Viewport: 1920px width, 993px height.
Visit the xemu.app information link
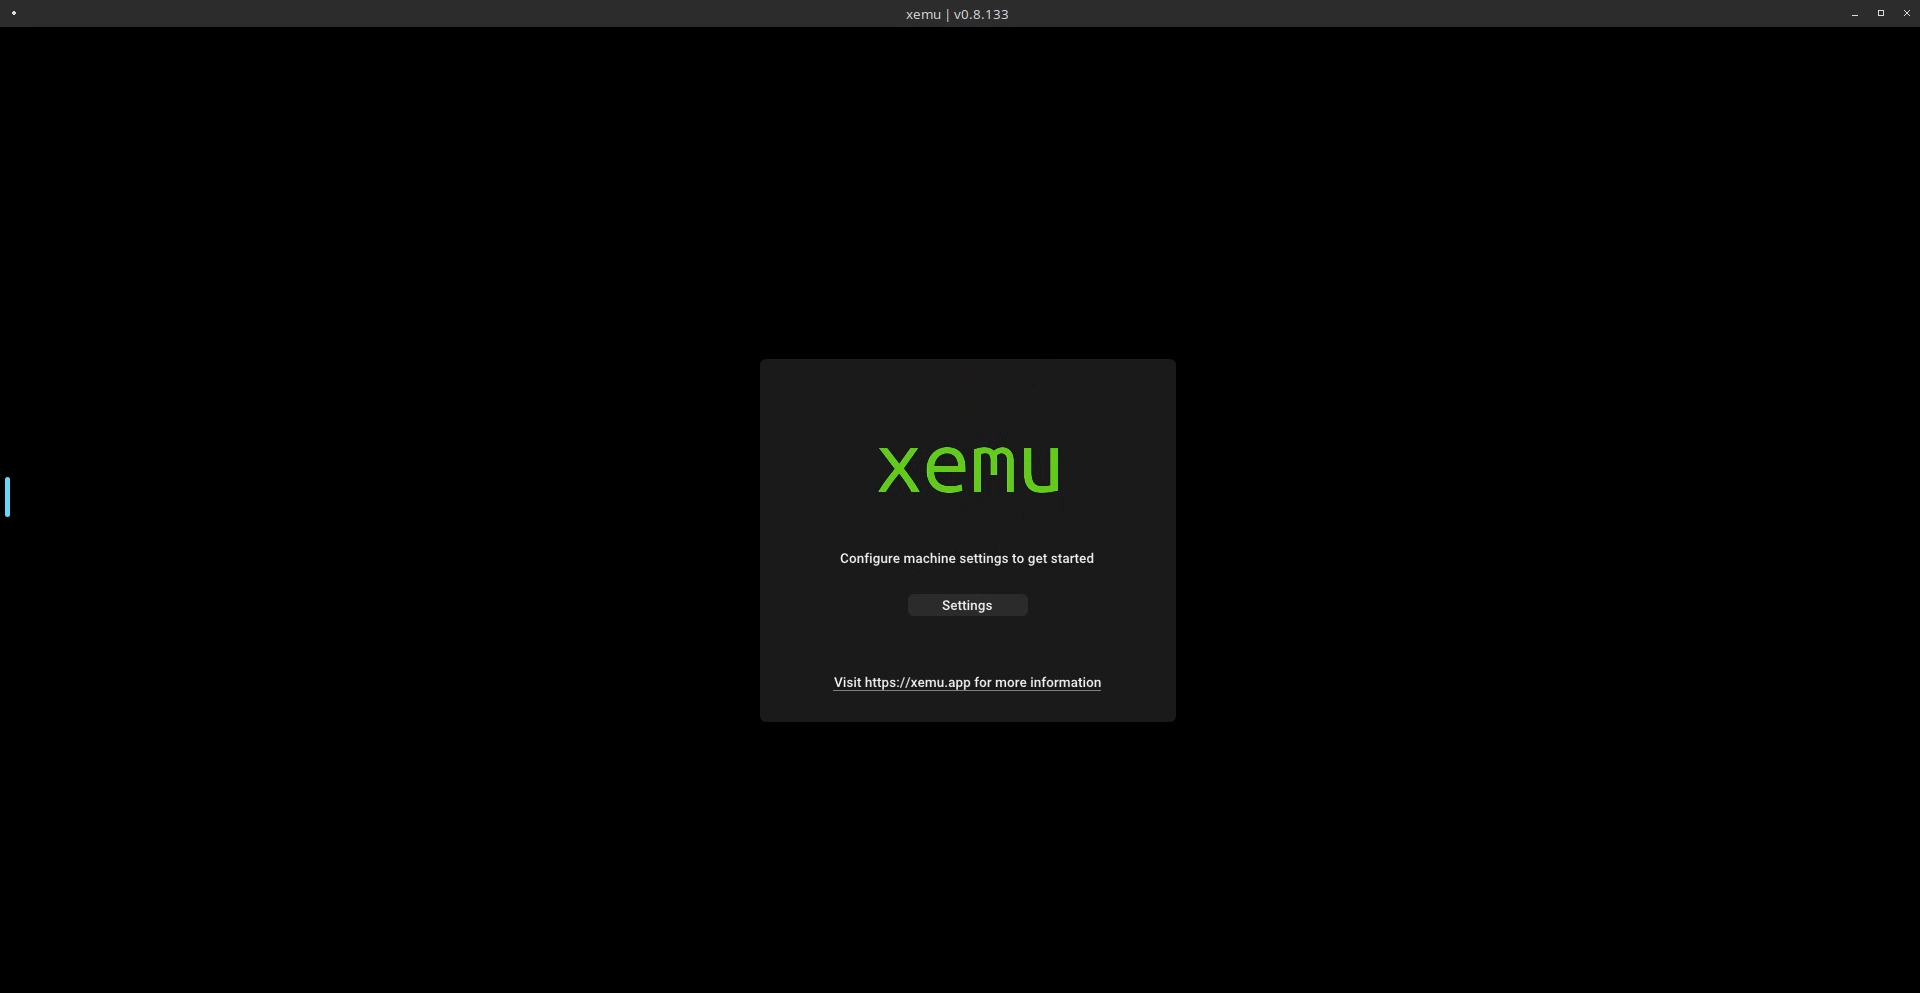966,682
